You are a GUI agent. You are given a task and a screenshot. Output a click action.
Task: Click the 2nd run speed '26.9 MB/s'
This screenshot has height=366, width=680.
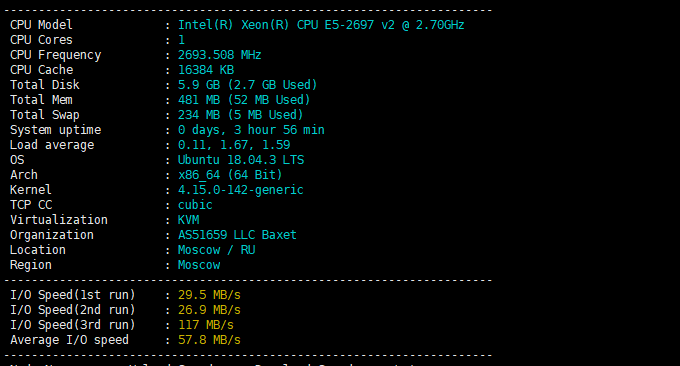[x=209, y=310]
